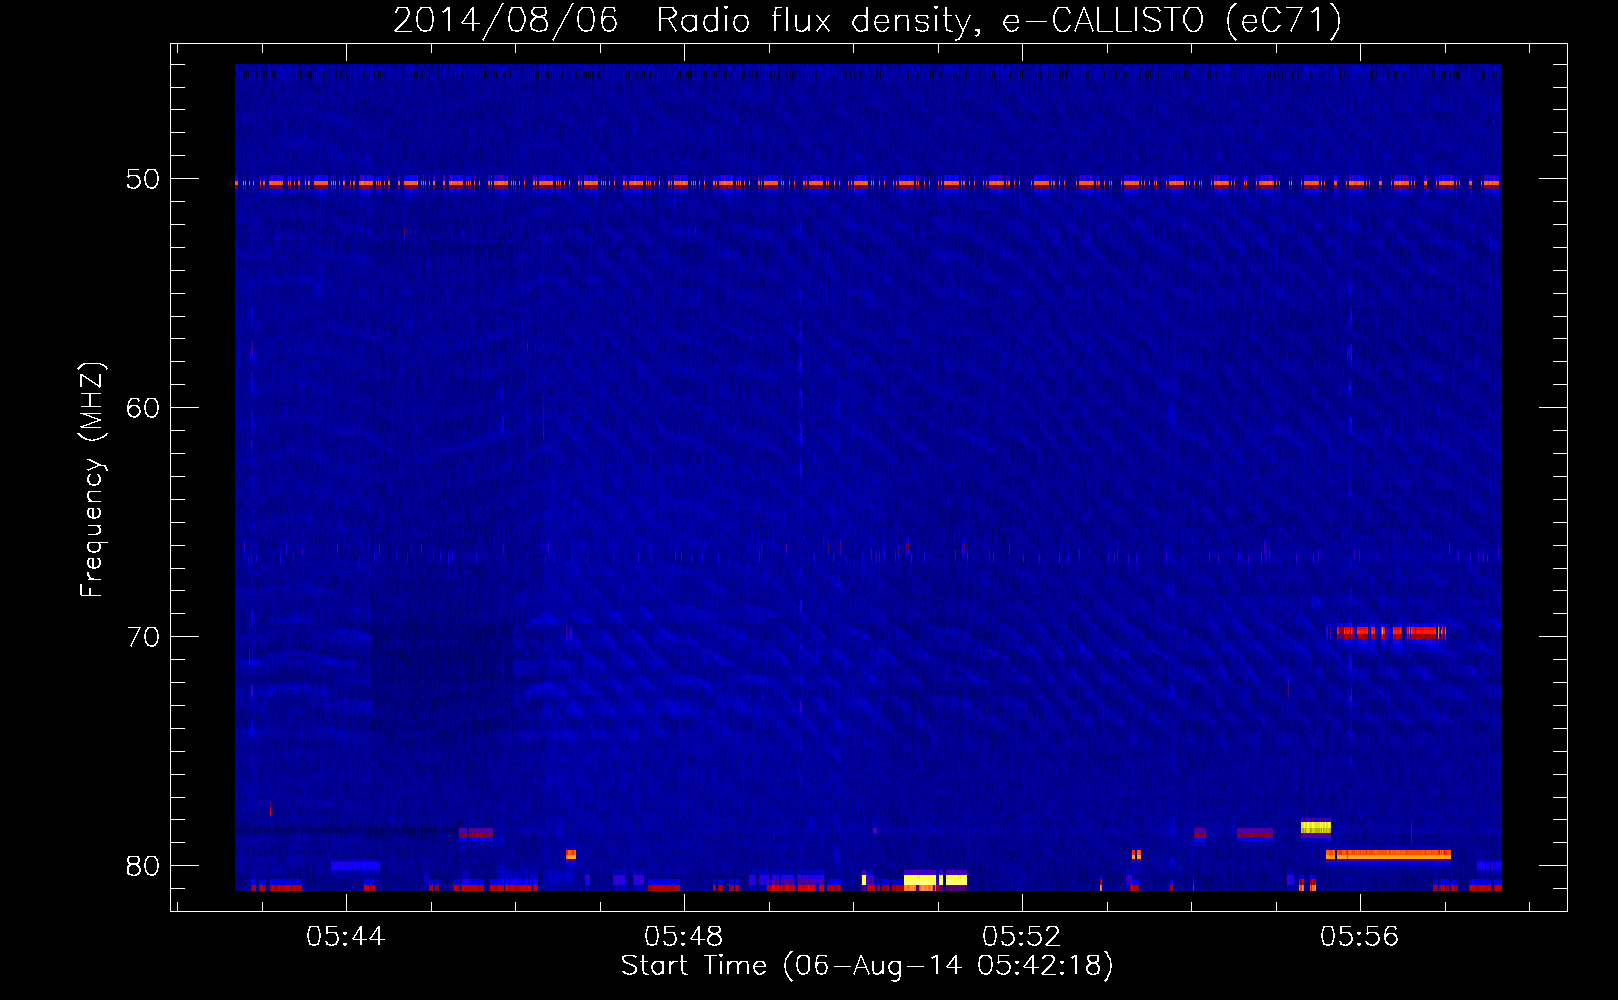Click the bright yellow burst near 05:51 at spectrum bottom
This screenshot has width=1618, height=1000.
coord(935,881)
